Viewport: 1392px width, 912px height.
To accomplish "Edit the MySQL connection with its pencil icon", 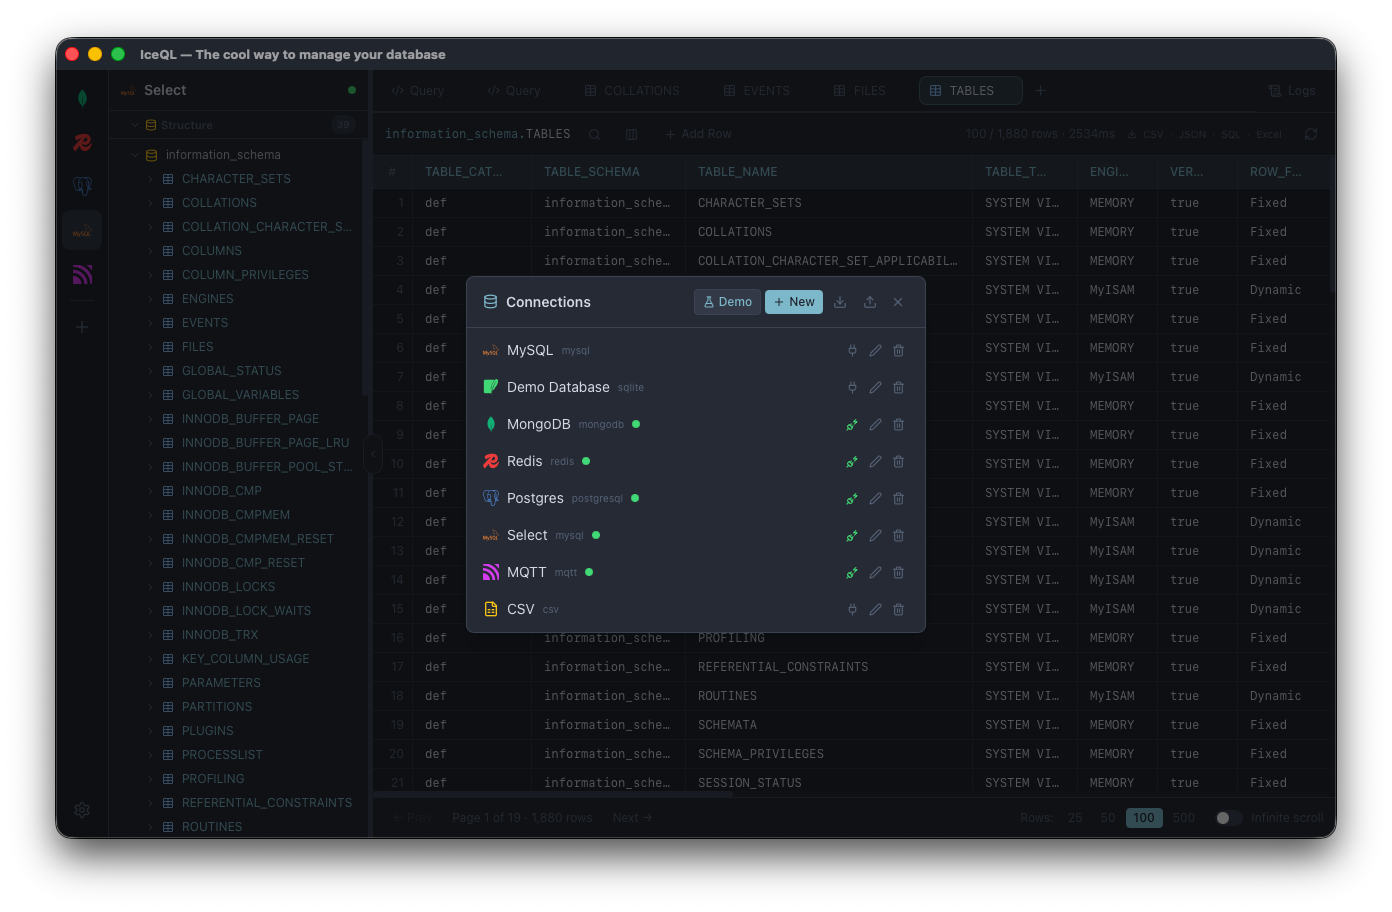I will click(875, 351).
